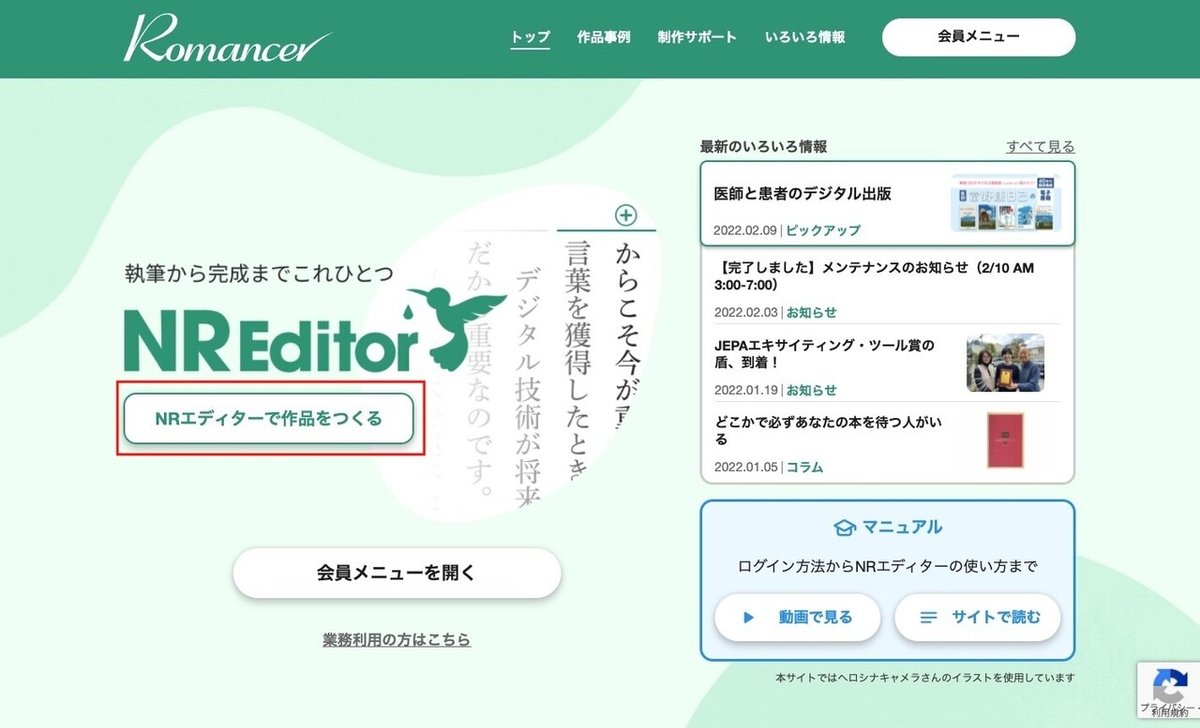Select the トップ navigation item
This screenshot has width=1200, height=728.
530,37
